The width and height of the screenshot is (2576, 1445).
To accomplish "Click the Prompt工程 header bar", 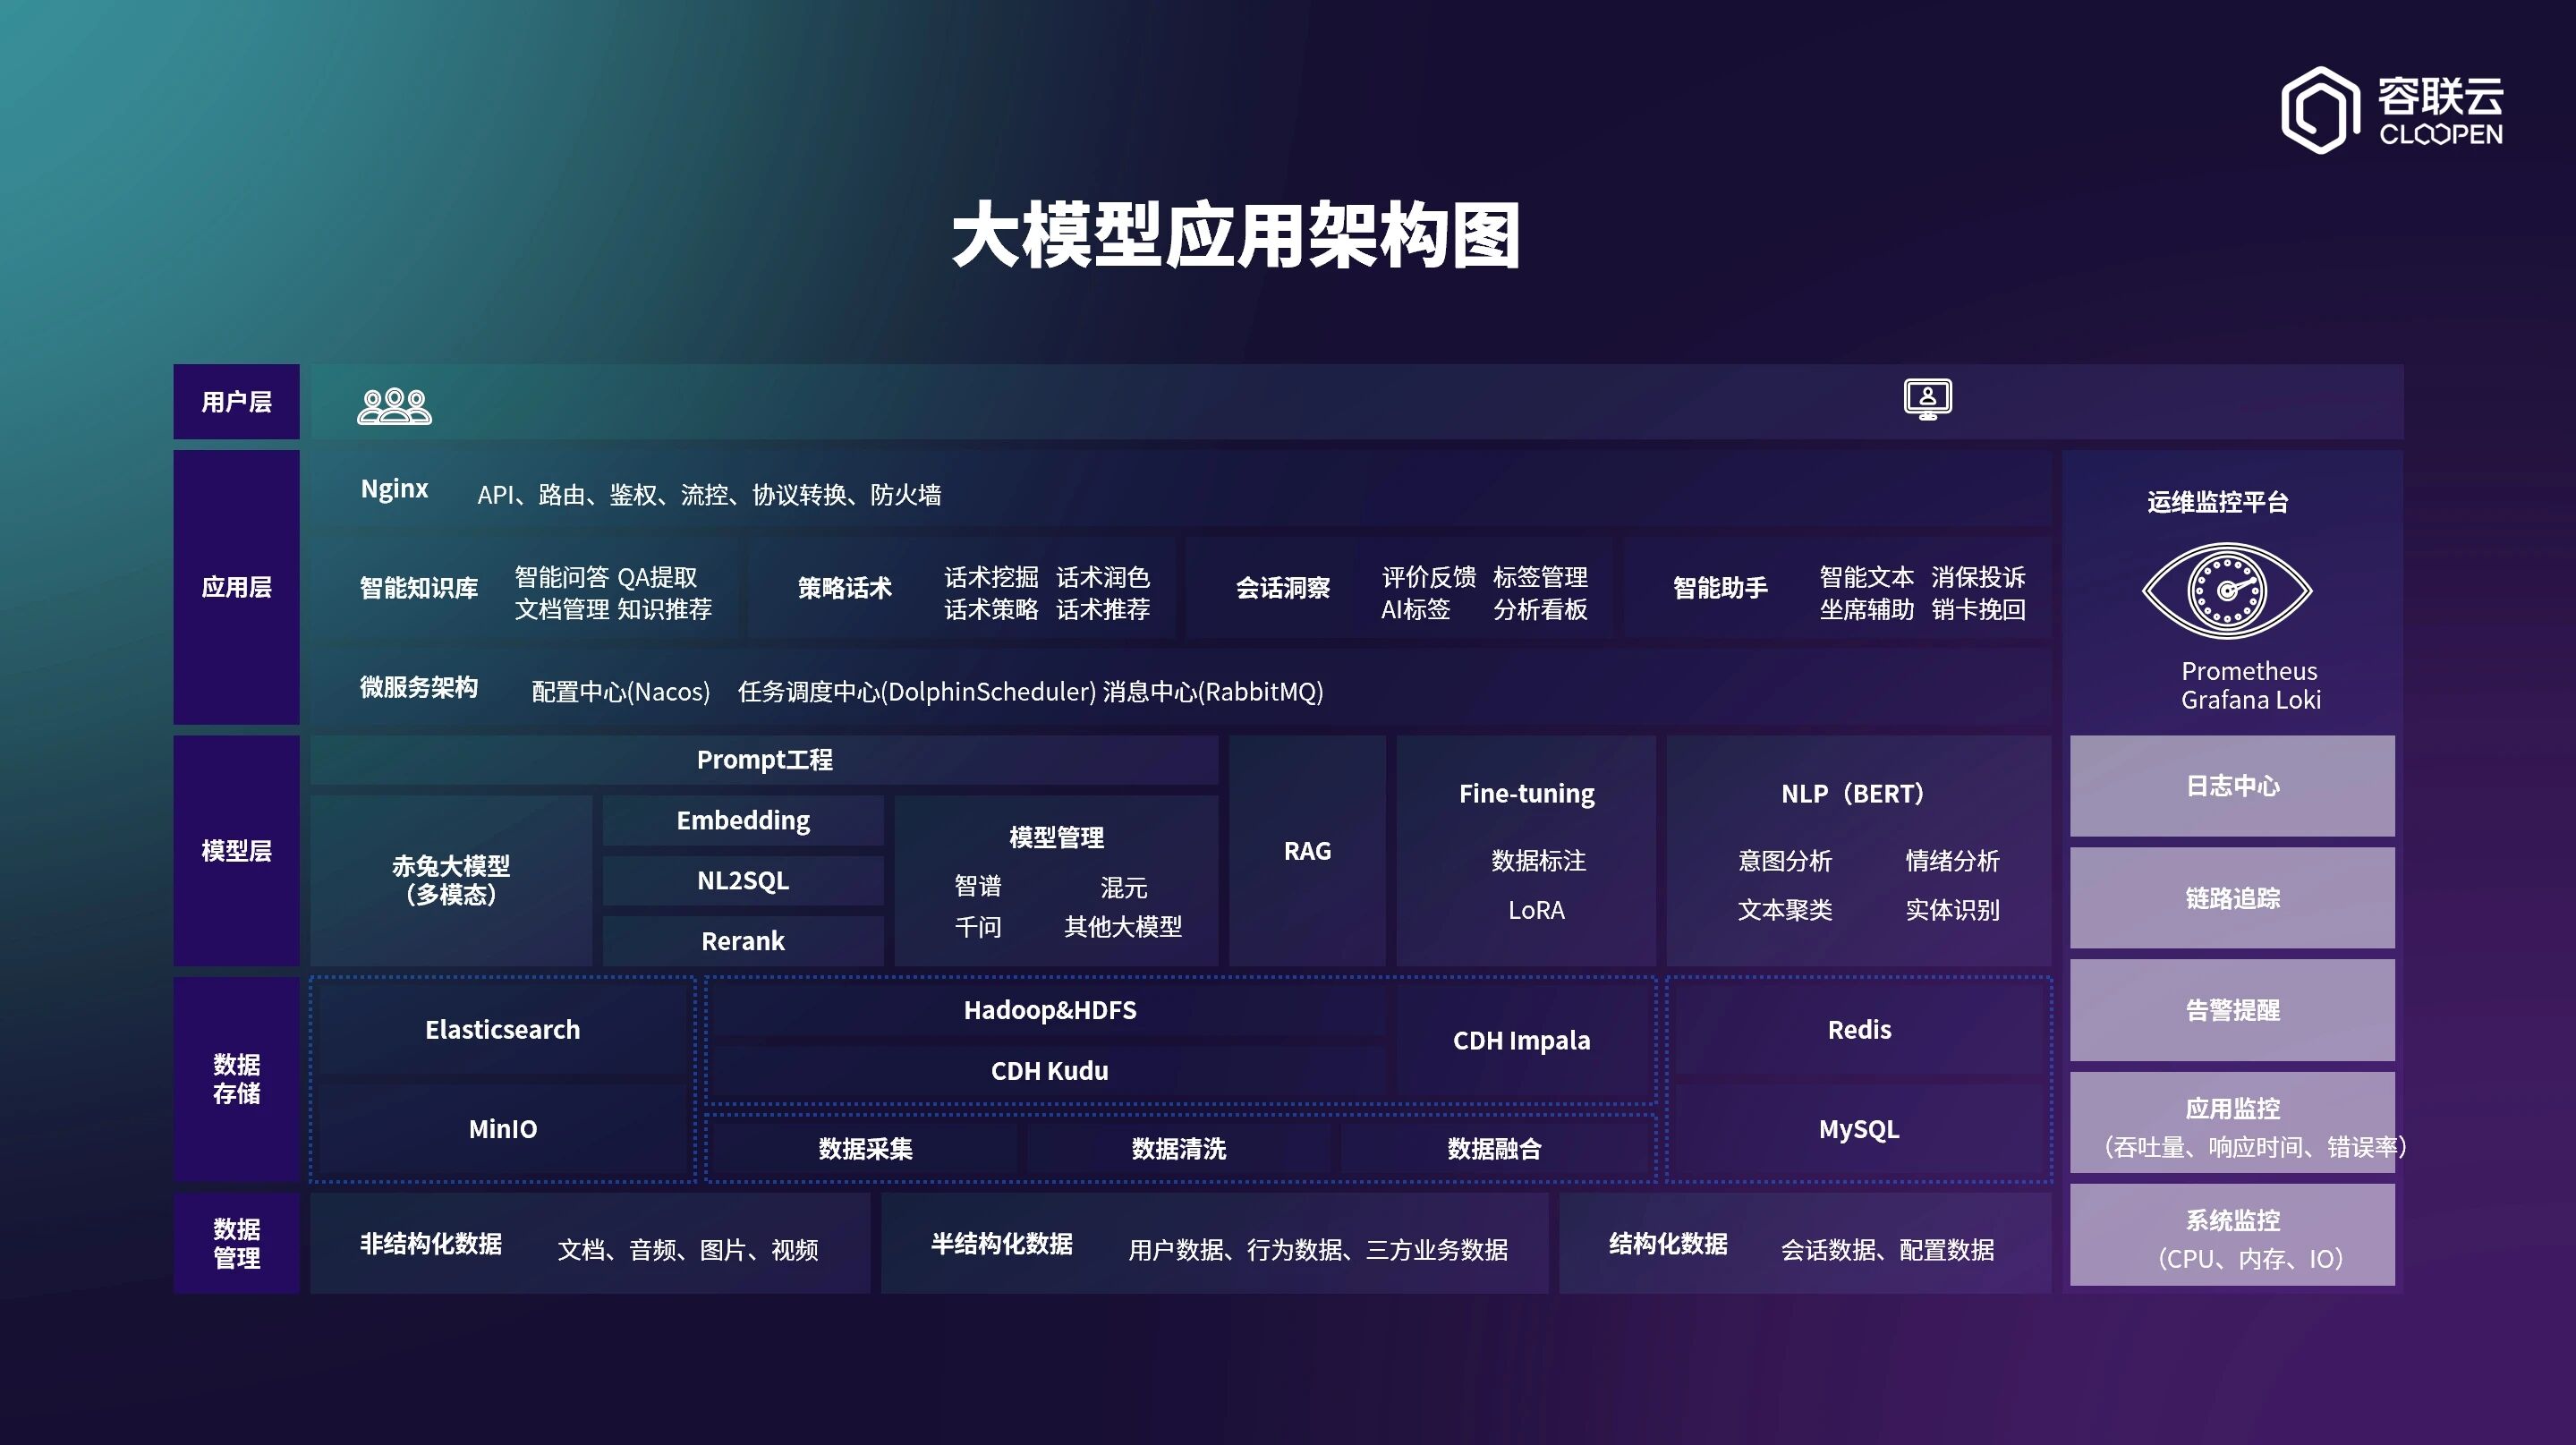I will 764,760.
